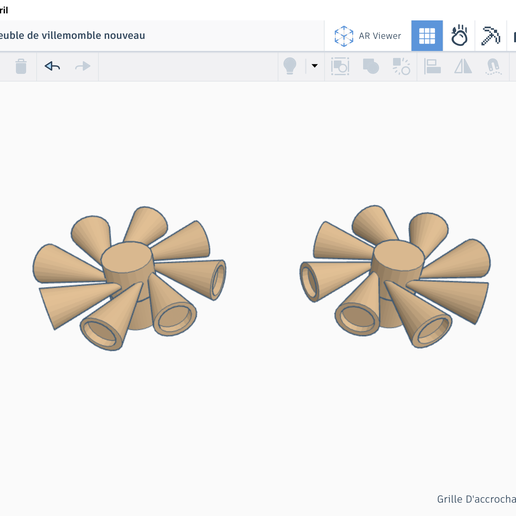Screen dimensions: 516x516
Task: Open Sim Lab falling apple icon
Action: point(459,35)
